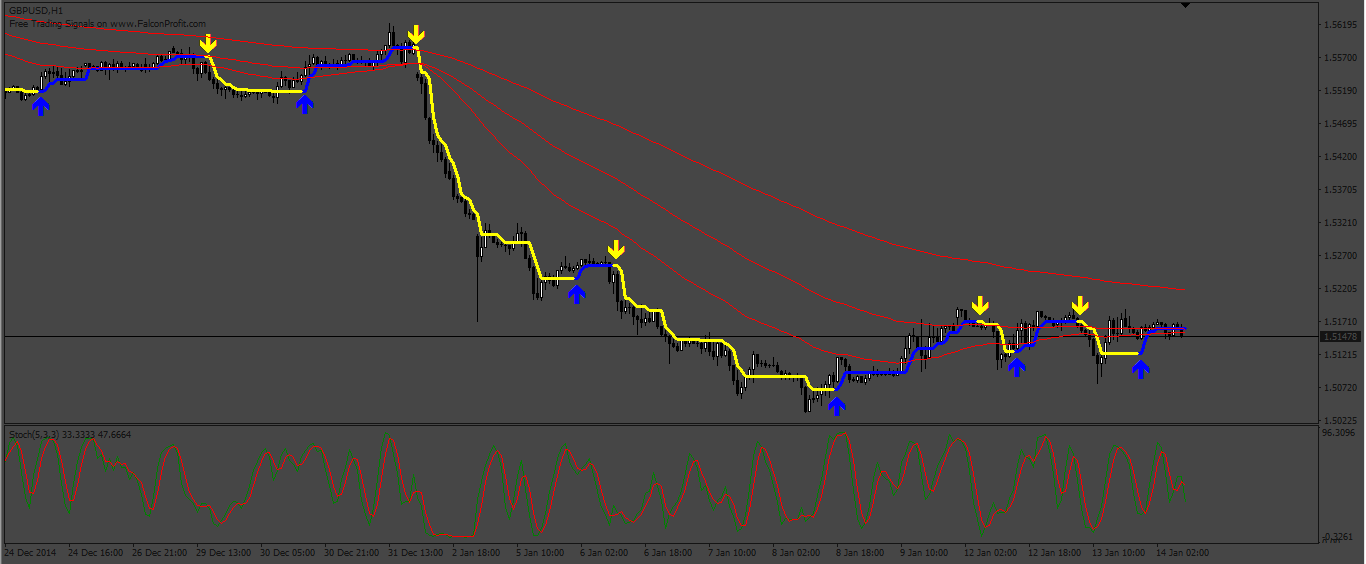This screenshot has width=1366, height=564.
Task: Click price level 1.53210 on the axis
Action: (x=1338, y=223)
